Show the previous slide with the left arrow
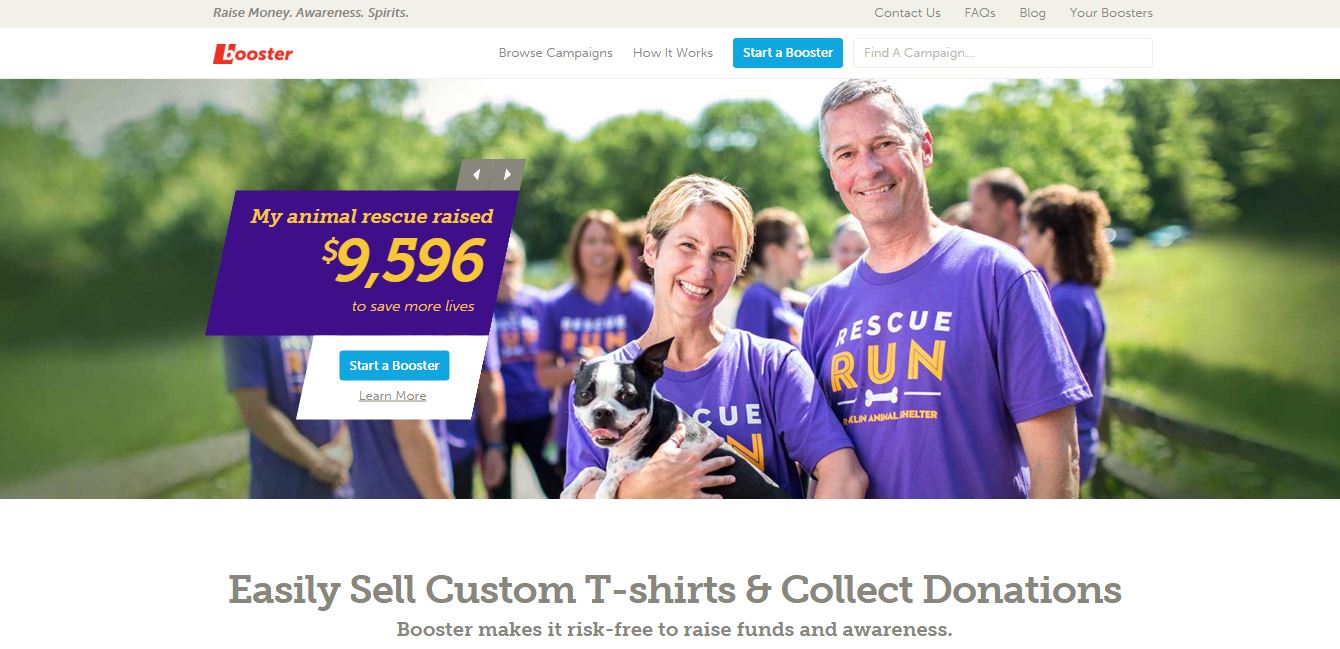 click(x=476, y=175)
